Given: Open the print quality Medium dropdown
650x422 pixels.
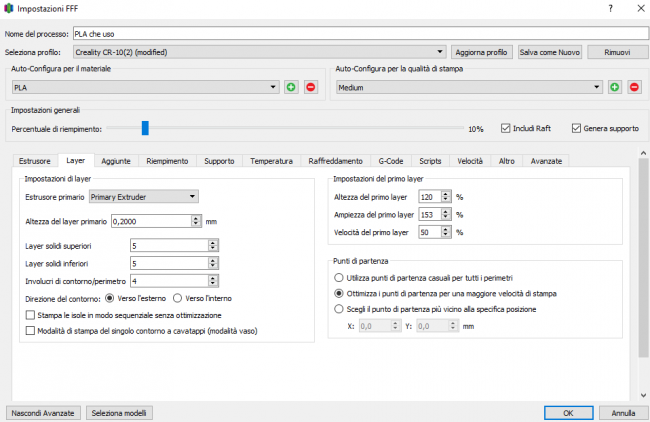Looking at the screenshot, I should pyautogui.click(x=597, y=87).
